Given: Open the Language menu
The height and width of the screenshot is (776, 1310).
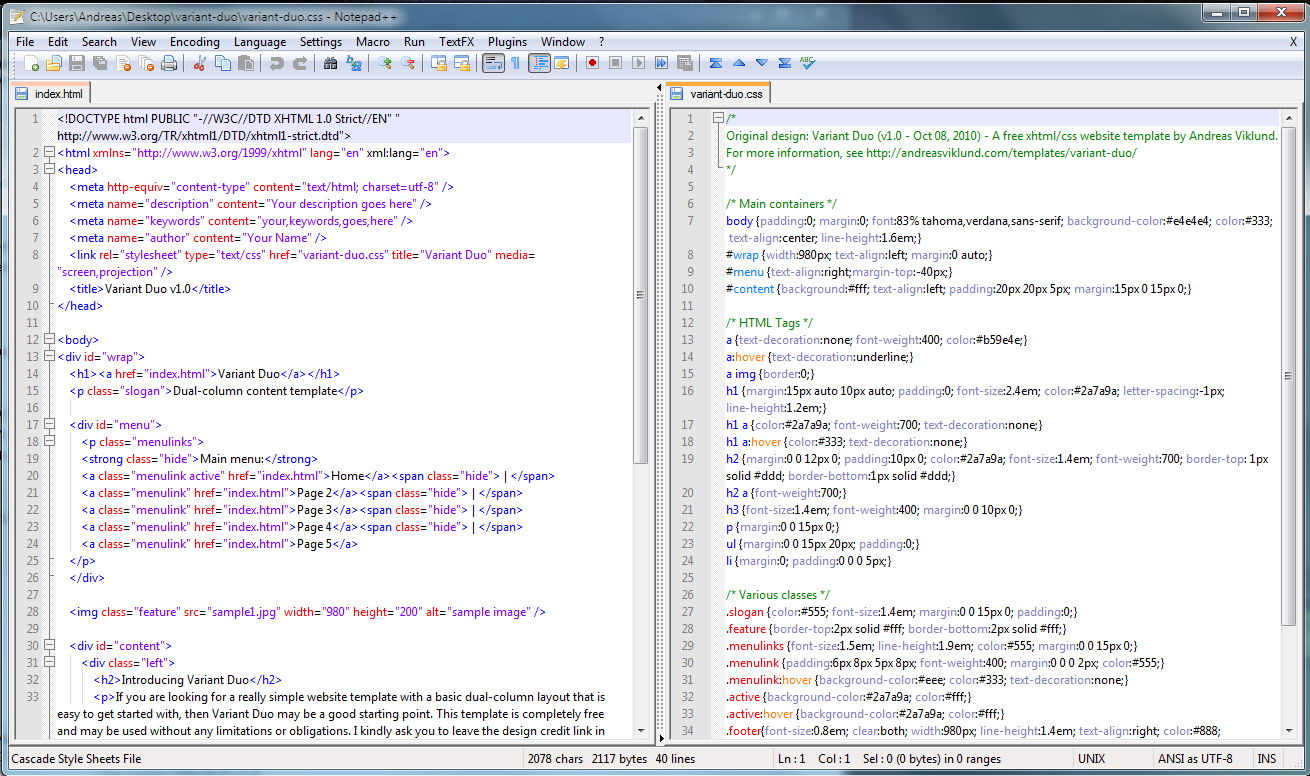Looking at the screenshot, I should [x=260, y=42].
